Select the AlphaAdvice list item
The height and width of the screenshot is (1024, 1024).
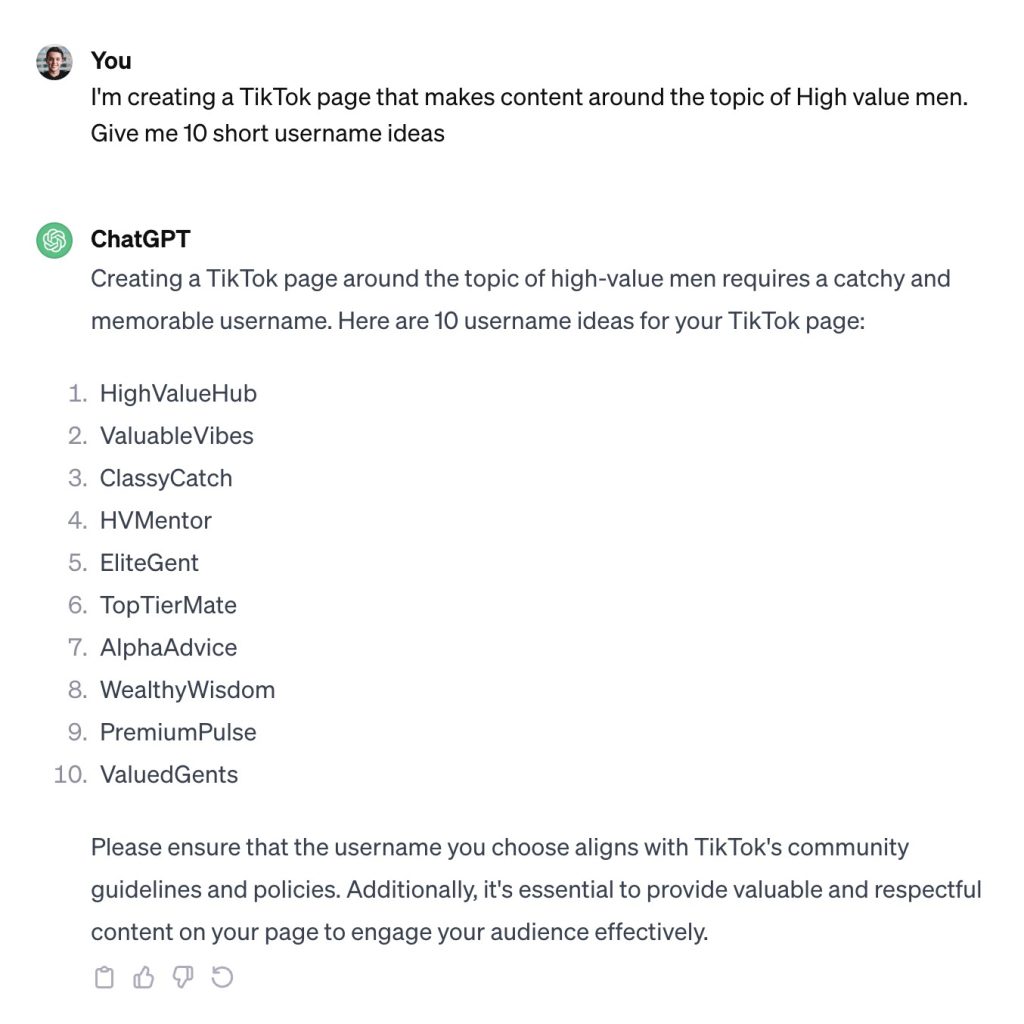[x=168, y=648]
